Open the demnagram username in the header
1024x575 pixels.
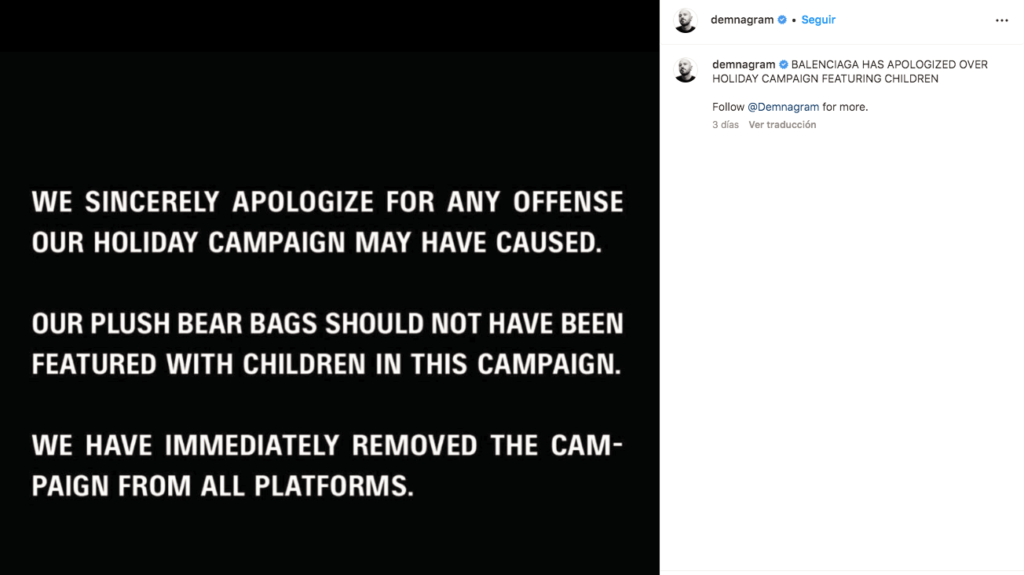tap(742, 20)
